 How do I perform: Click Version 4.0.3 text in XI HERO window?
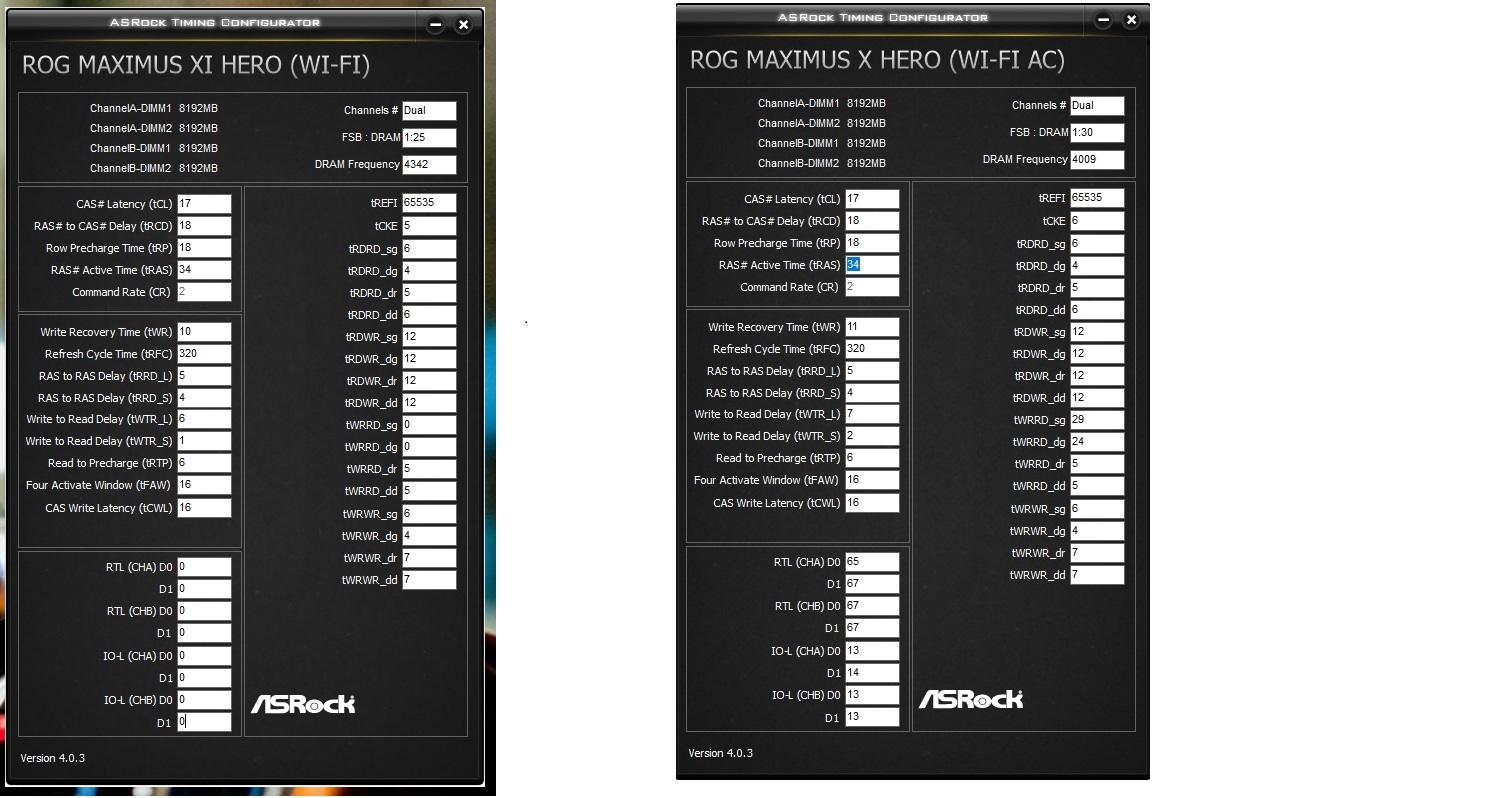53,758
